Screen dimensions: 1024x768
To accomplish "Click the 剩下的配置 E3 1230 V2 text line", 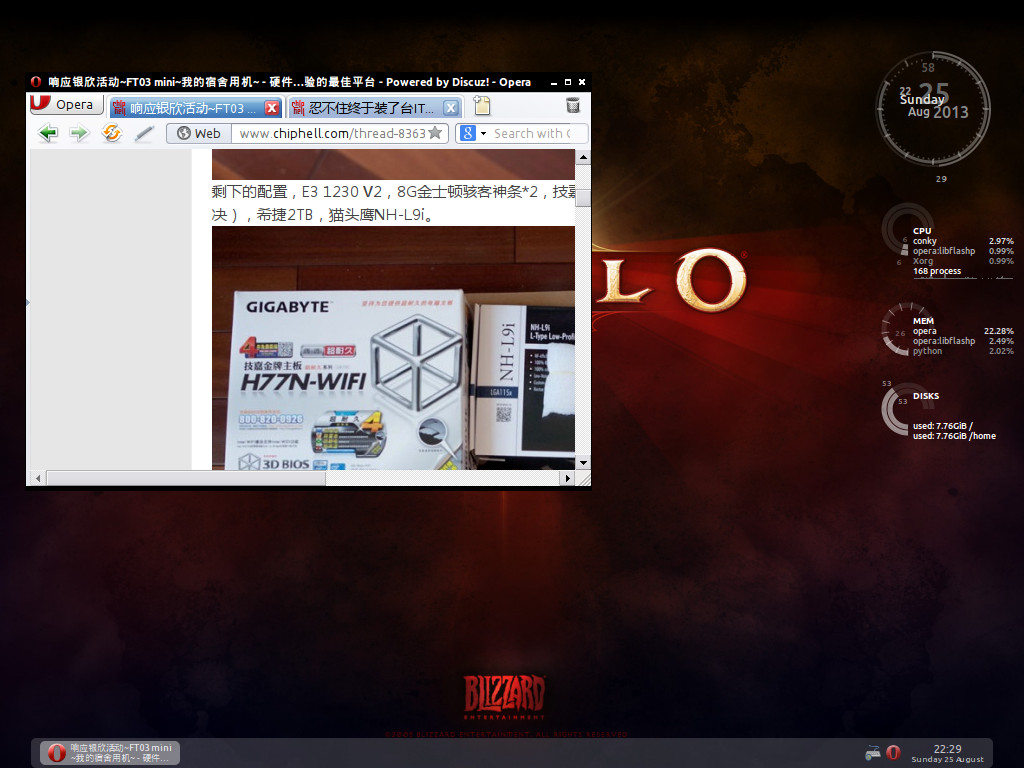I will [393, 191].
